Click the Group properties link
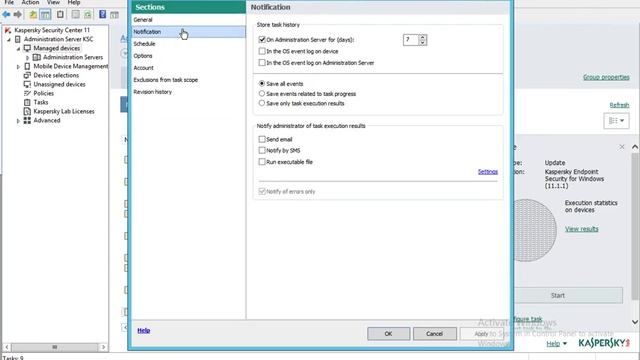 [606, 77]
